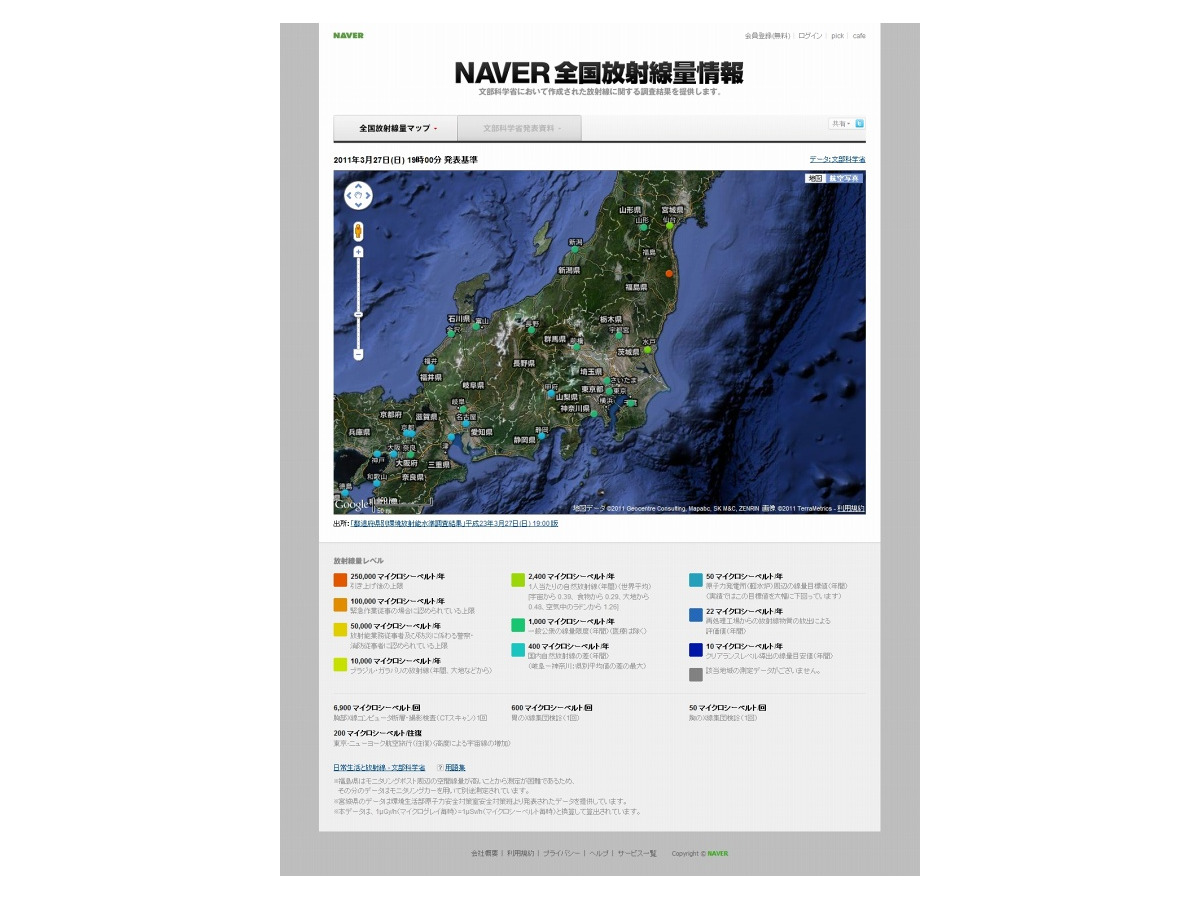Viewport: 1200px width, 900px height.
Task: Click the map zoom slider handle
Action: coord(358,315)
